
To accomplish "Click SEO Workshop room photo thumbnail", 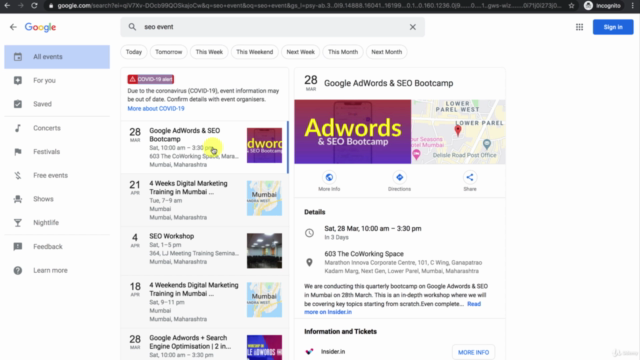I will coord(264,251).
